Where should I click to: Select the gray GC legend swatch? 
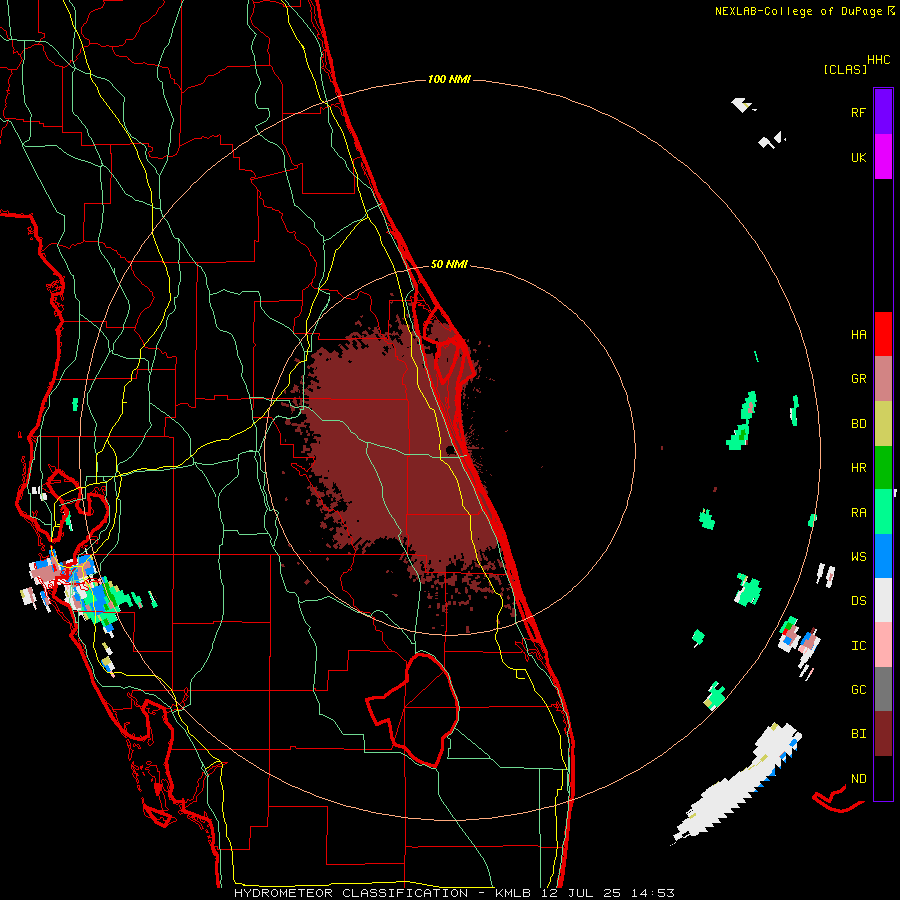point(883,689)
